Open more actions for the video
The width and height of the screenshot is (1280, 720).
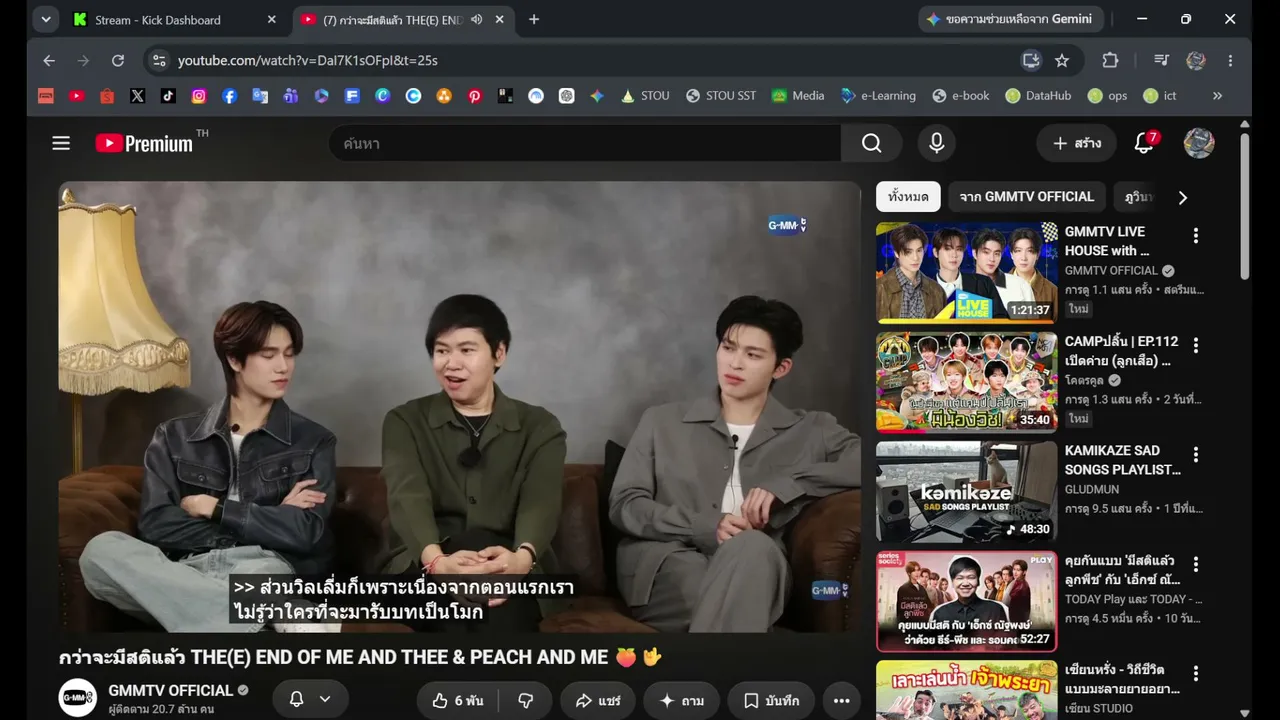pyautogui.click(x=841, y=700)
